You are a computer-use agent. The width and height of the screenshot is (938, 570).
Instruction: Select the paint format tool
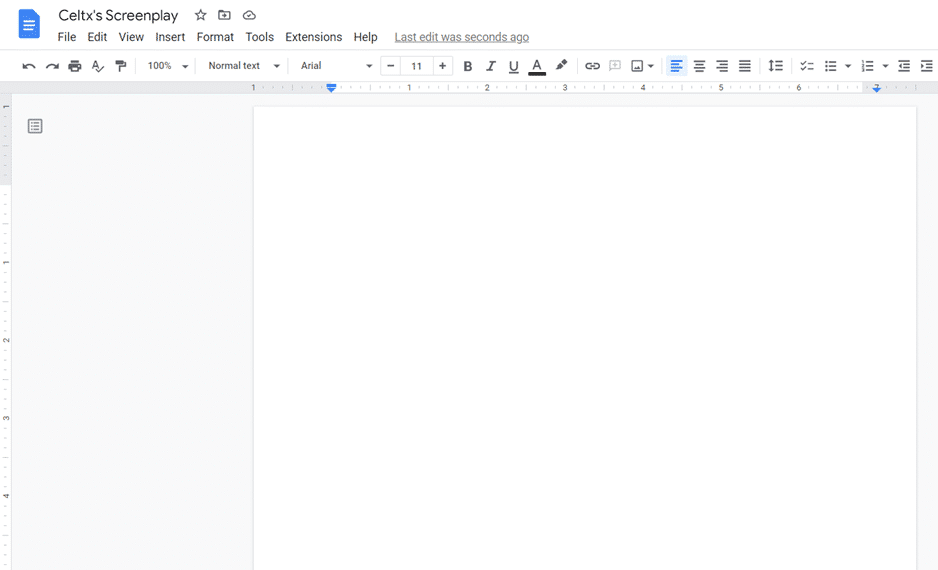click(121, 66)
